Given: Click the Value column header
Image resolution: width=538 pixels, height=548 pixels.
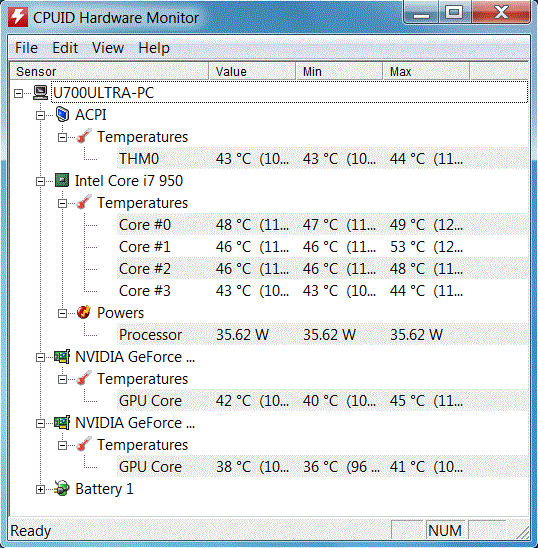Looking at the screenshot, I should (x=252, y=72).
